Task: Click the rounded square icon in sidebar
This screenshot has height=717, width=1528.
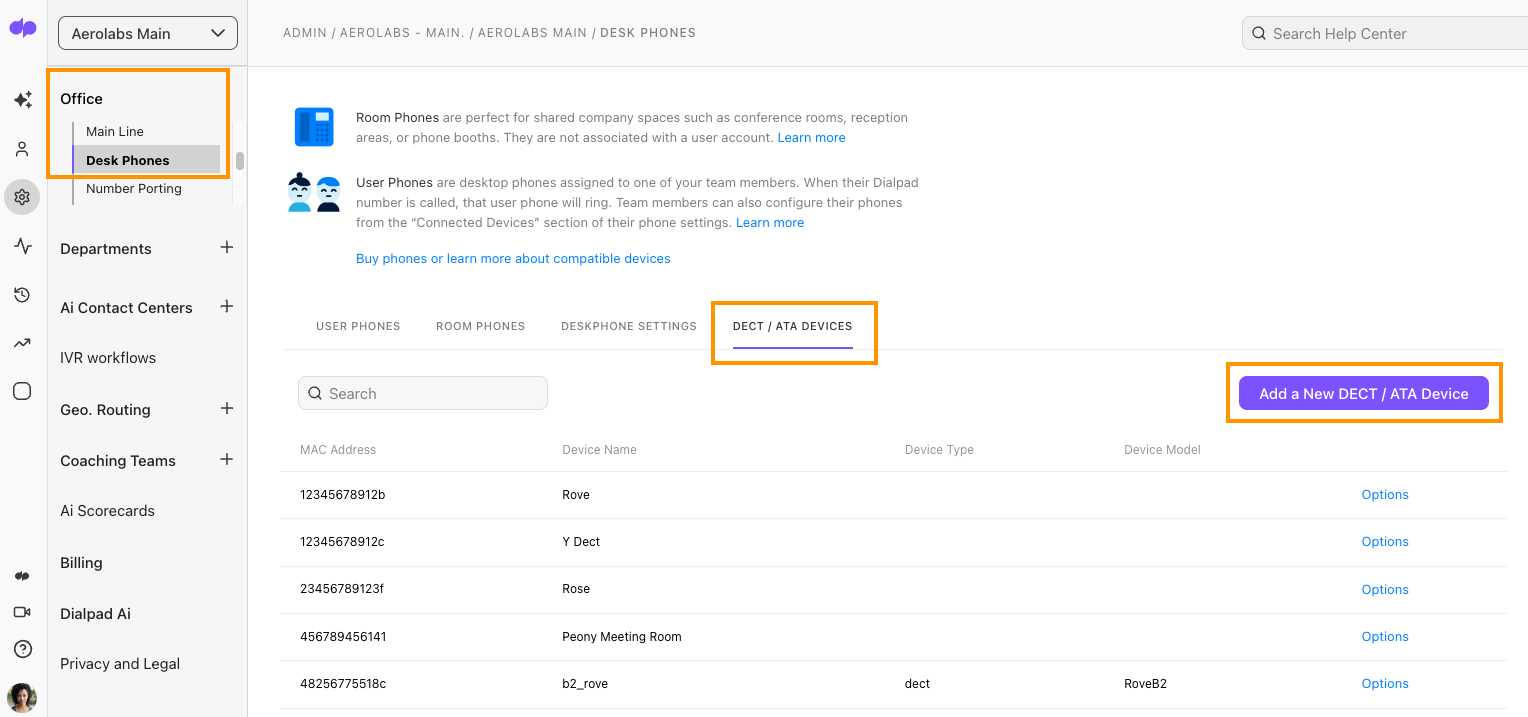Action: click(22, 391)
